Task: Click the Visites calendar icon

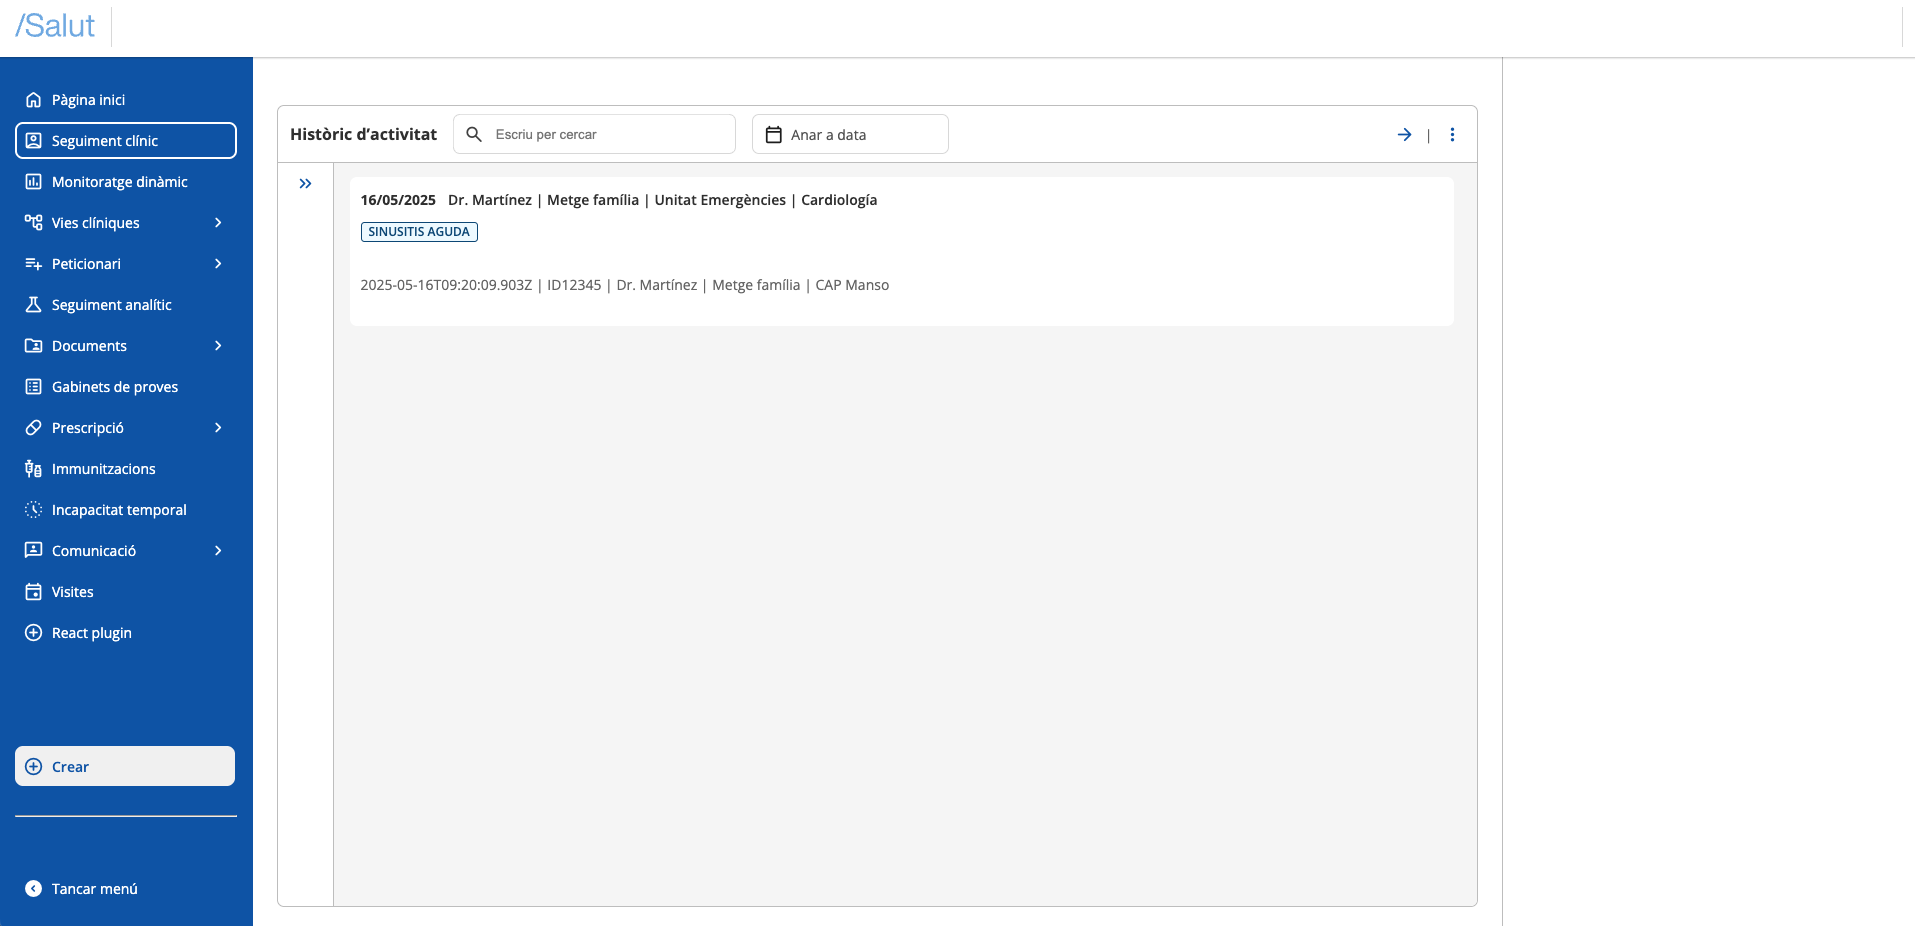Action: [x=33, y=592]
